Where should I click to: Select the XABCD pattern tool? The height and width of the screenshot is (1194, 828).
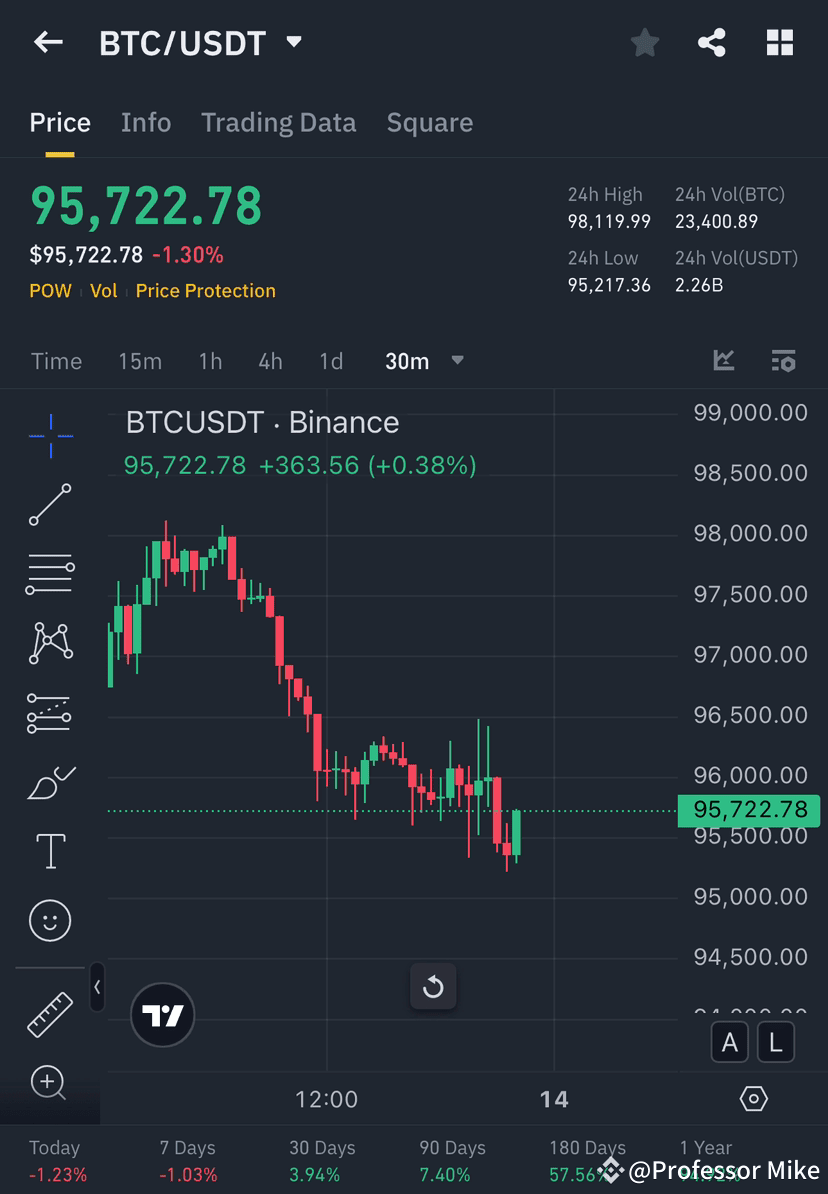[x=50, y=643]
